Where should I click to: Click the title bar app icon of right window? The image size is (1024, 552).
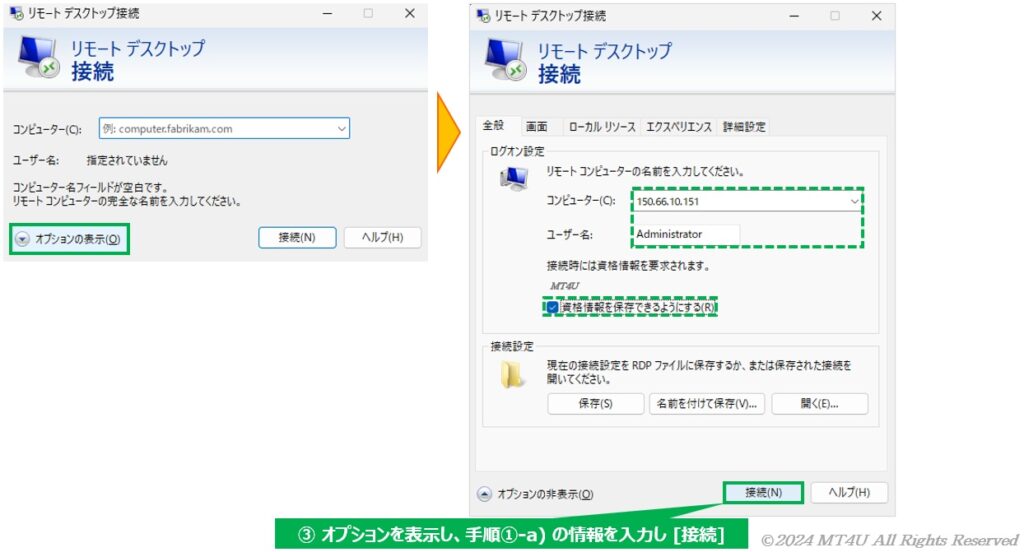point(483,16)
